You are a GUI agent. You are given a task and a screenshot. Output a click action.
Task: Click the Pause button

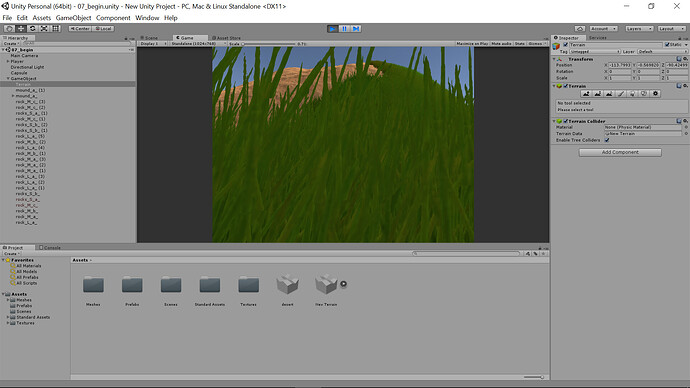pos(345,29)
